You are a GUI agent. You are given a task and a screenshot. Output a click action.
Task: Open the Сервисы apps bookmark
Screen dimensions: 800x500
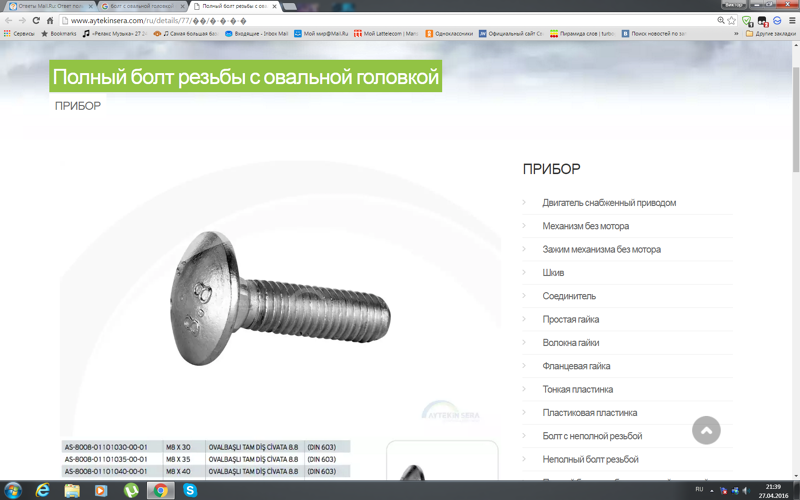point(19,34)
